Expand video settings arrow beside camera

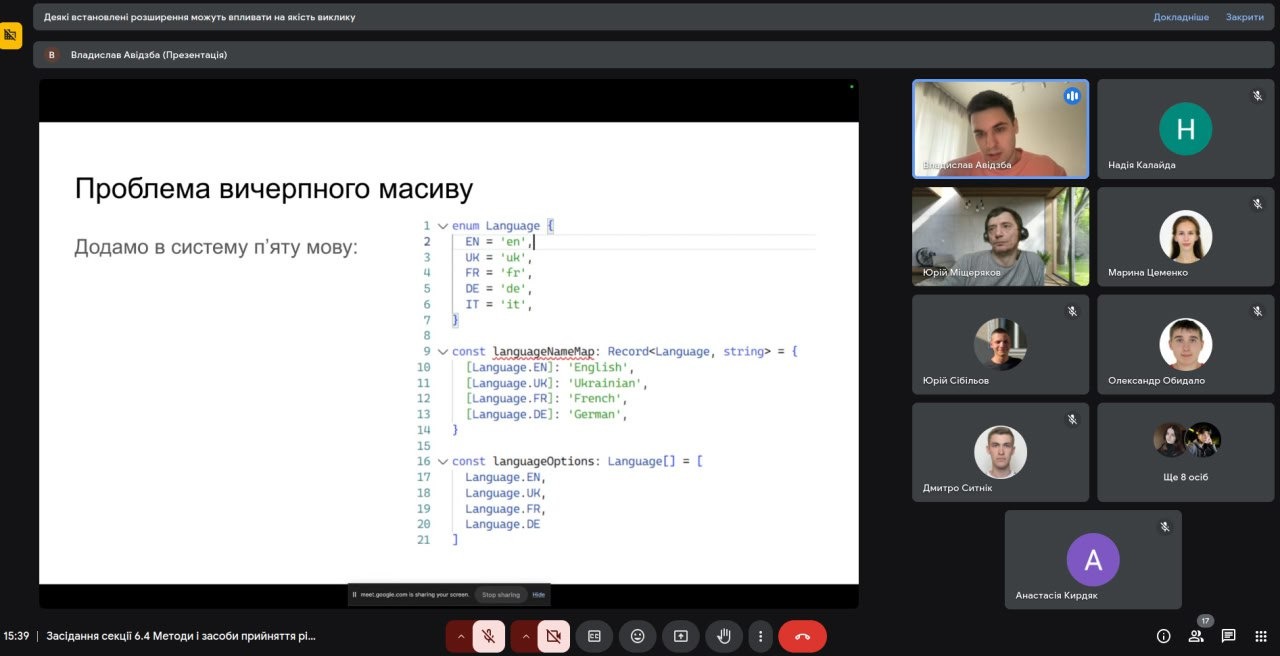pyautogui.click(x=525, y=636)
